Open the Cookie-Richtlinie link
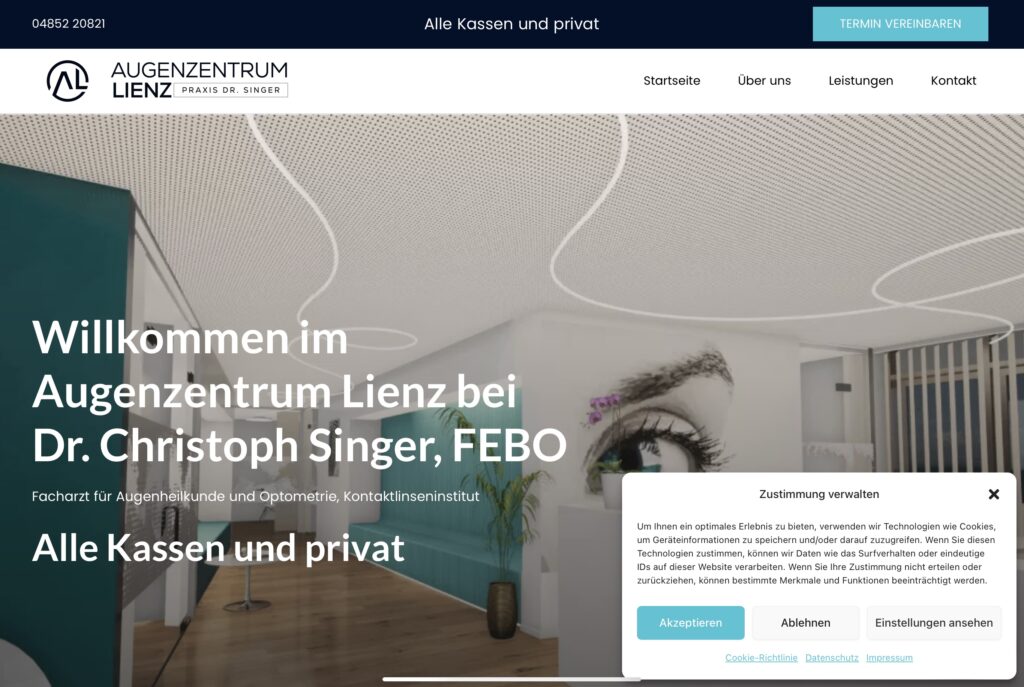This screenshot has height=687, width=1024. coord(761,658)
